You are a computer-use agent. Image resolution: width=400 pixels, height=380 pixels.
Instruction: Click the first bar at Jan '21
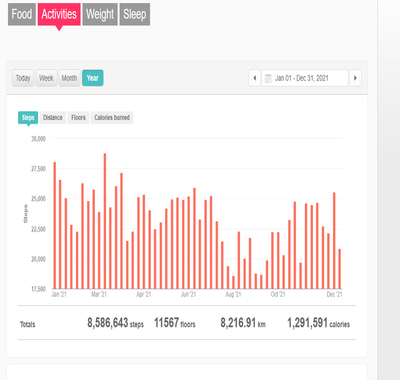click(55, 225)
